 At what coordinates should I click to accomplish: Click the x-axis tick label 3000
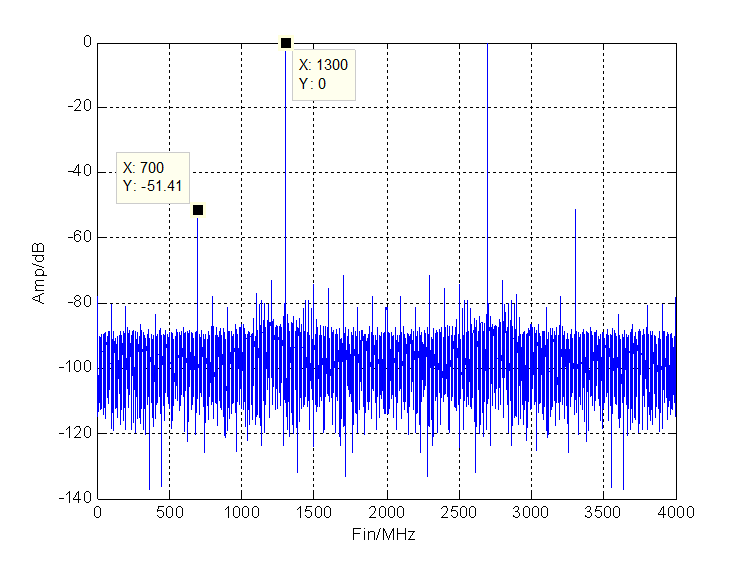pyautogui.click(x=531, y=512)
